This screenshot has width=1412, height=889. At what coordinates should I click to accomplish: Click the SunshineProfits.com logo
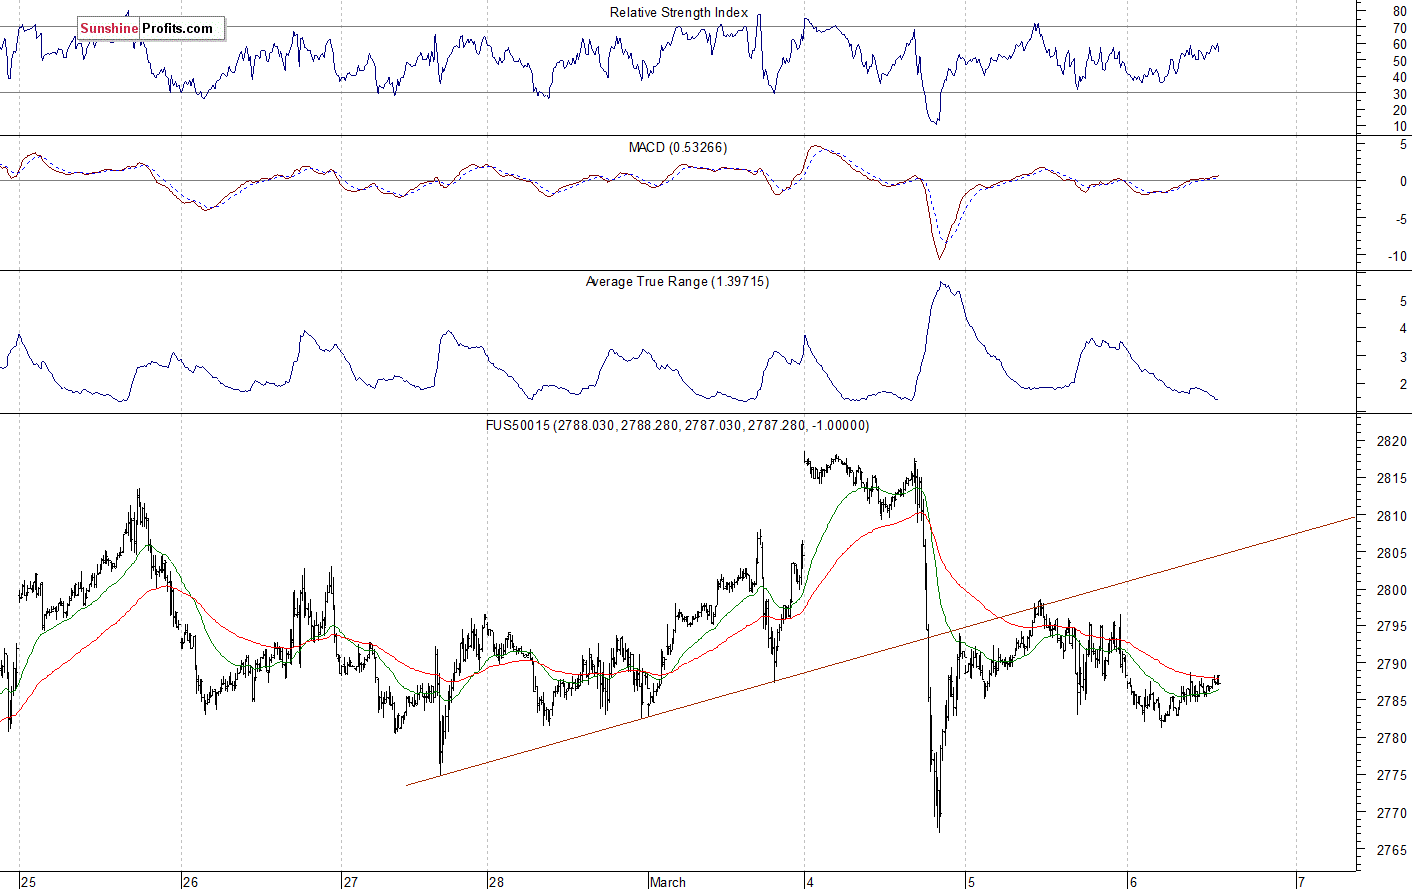click(x=150, y=28)
